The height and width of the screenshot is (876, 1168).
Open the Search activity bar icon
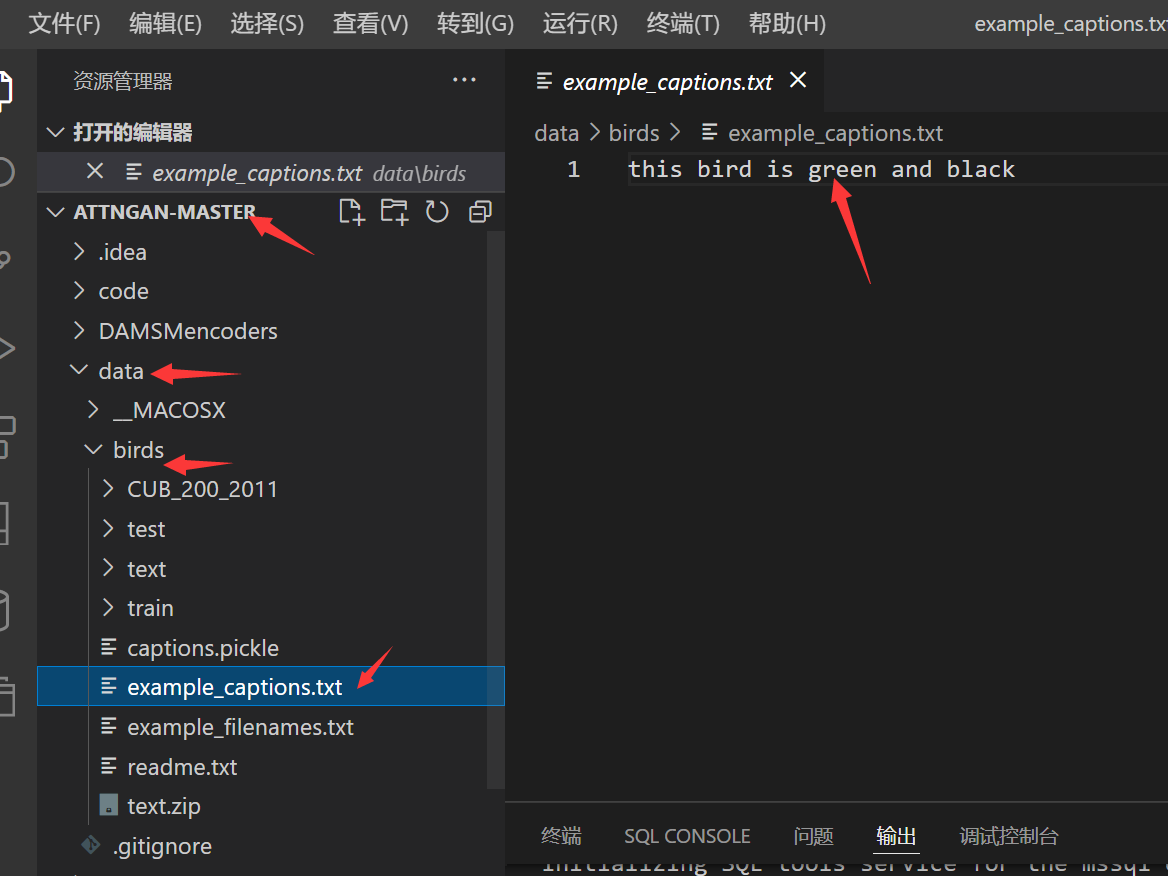(4, 172)
